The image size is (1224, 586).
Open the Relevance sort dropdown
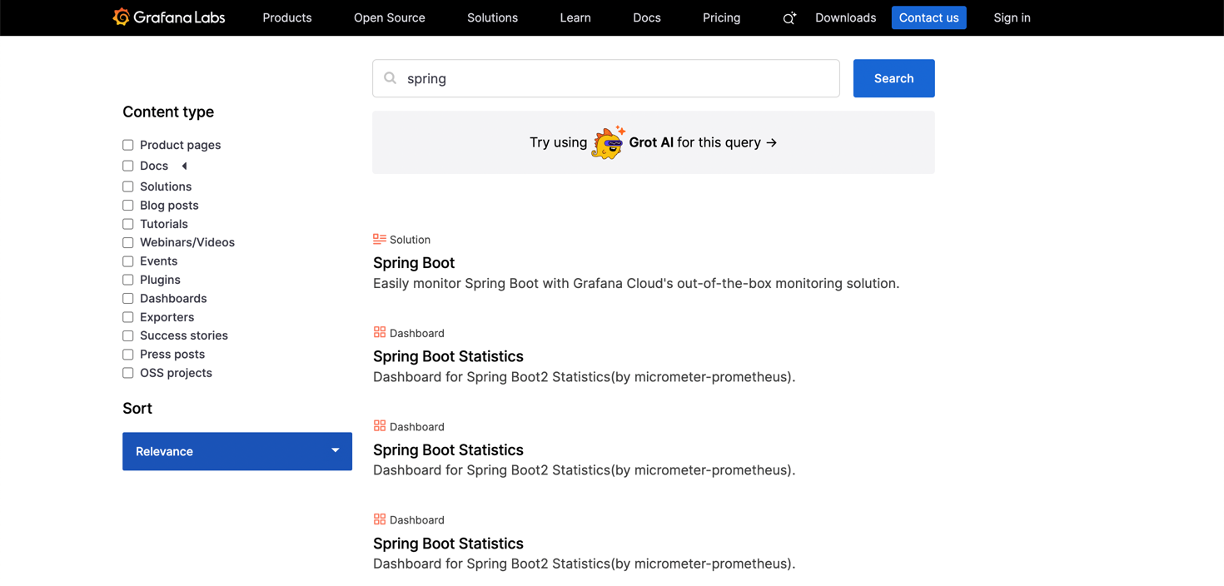point(237,451)
